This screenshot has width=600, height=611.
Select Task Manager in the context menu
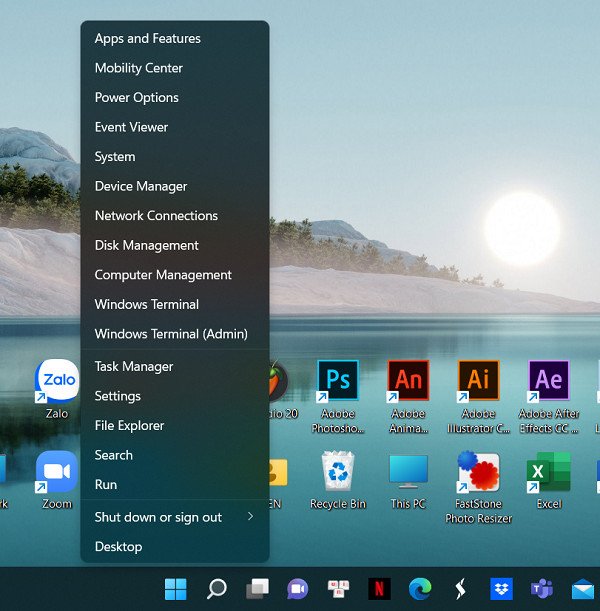(134, 367)
